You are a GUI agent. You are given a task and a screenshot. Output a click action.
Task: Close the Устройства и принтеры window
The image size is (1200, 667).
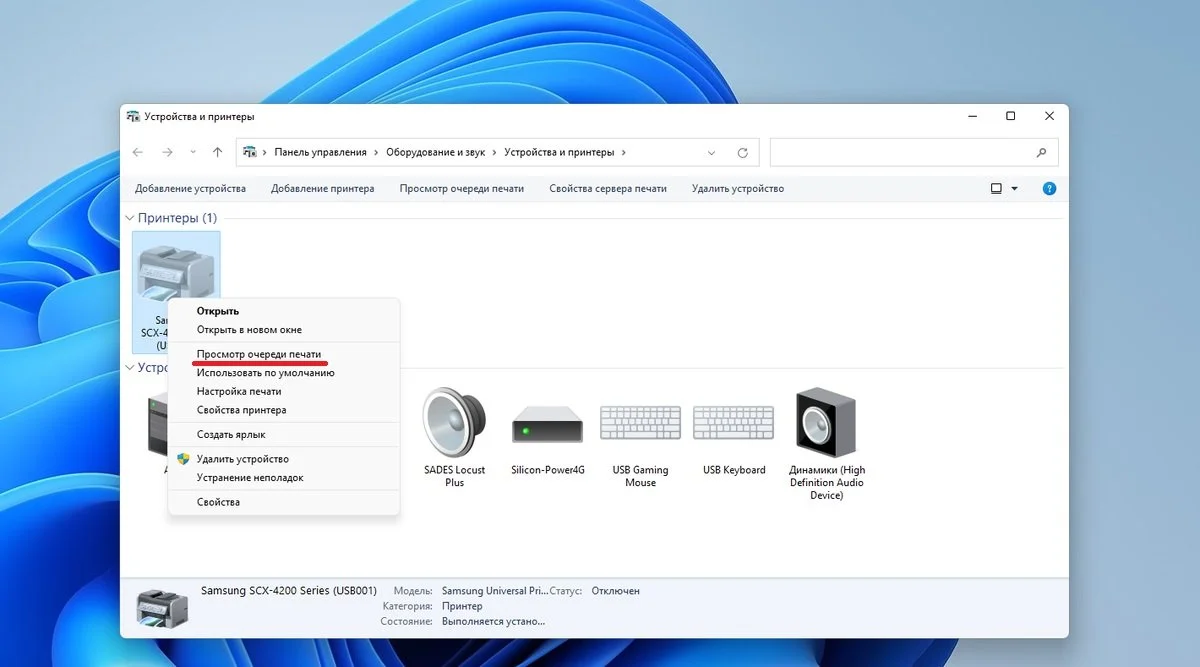click(x=1049, y=116)
